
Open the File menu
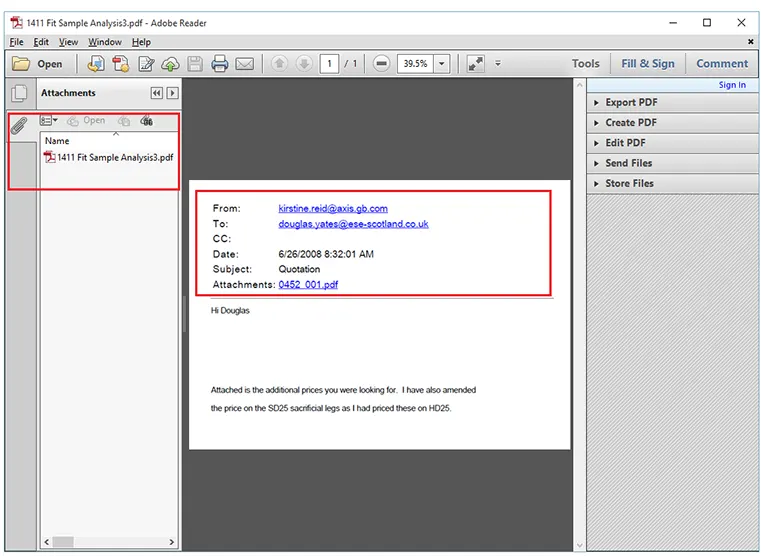tap(17, 42)
